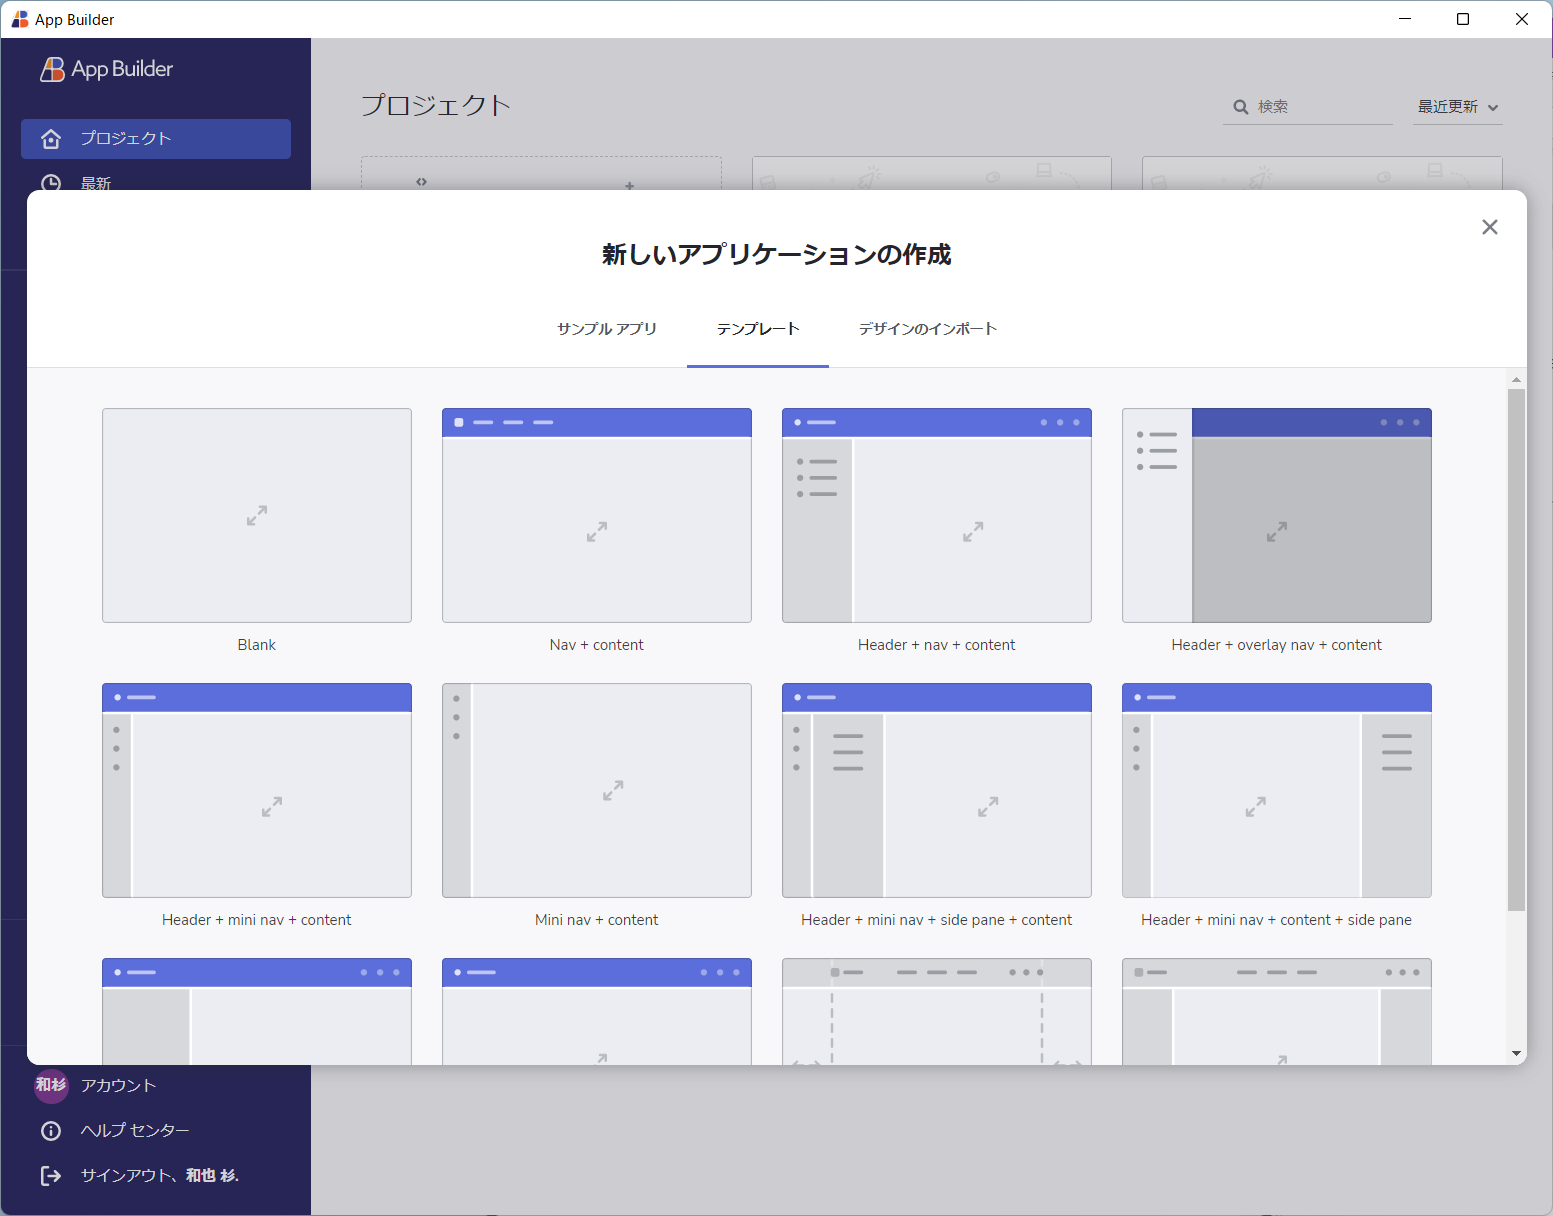The width and height of the screenshot is (1553, 1216).
Task: Click the App Builder logo in sidebar
Action: (x=107, y=69)
